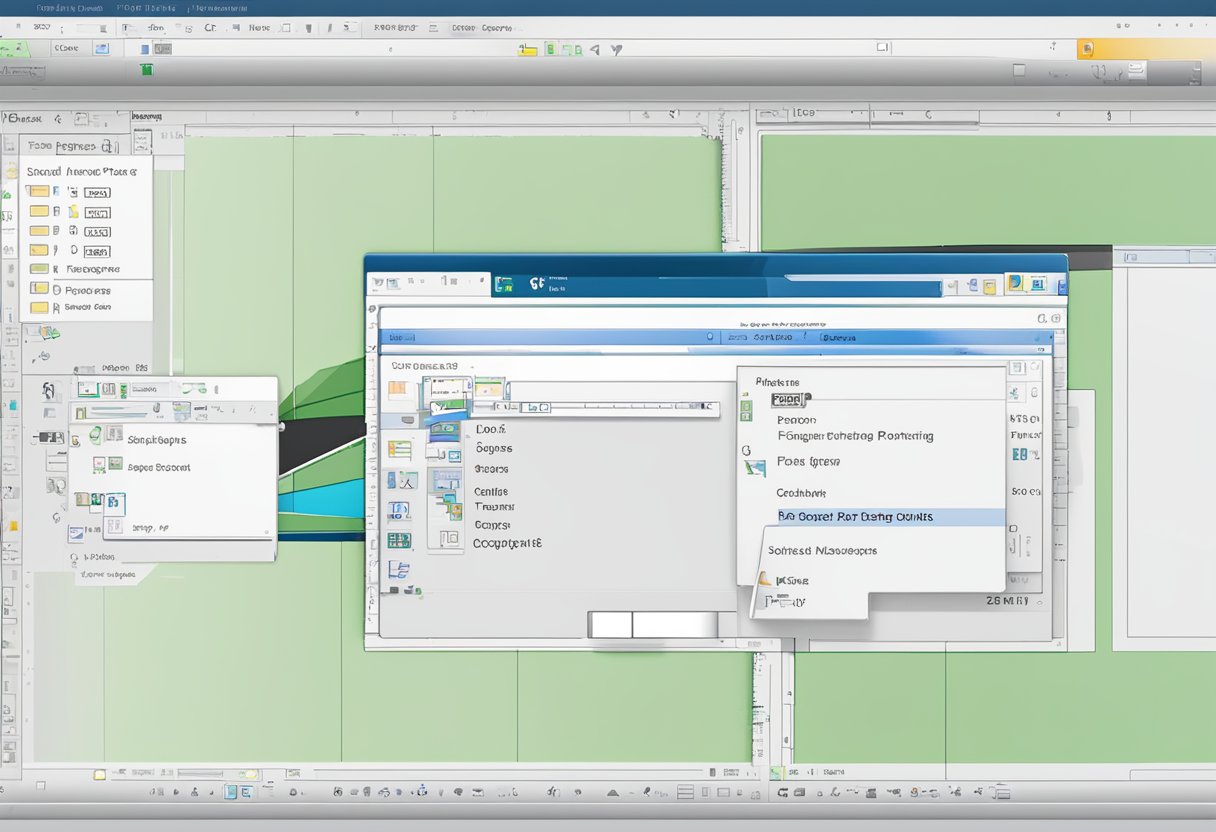Screen dimensions: 1216x832
Task: Click the blue tree-structure icon in dialog sidebar
Action: point(399,570)
